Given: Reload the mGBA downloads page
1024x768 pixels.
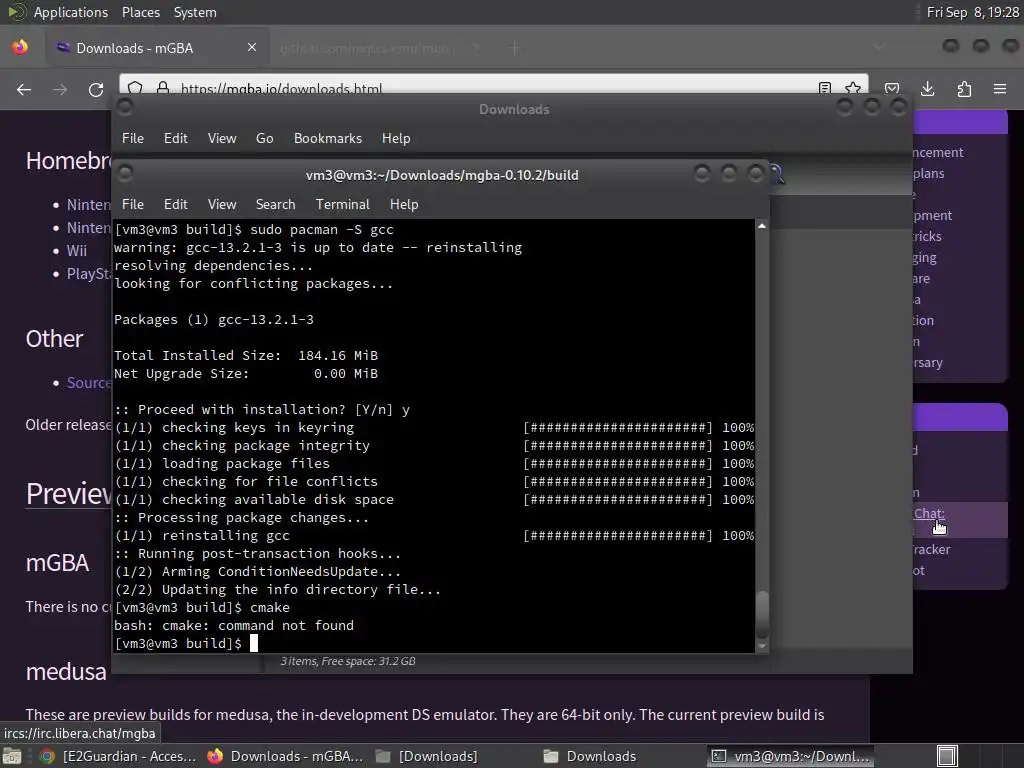Looking at the screenshot, I should pos(96,89).
